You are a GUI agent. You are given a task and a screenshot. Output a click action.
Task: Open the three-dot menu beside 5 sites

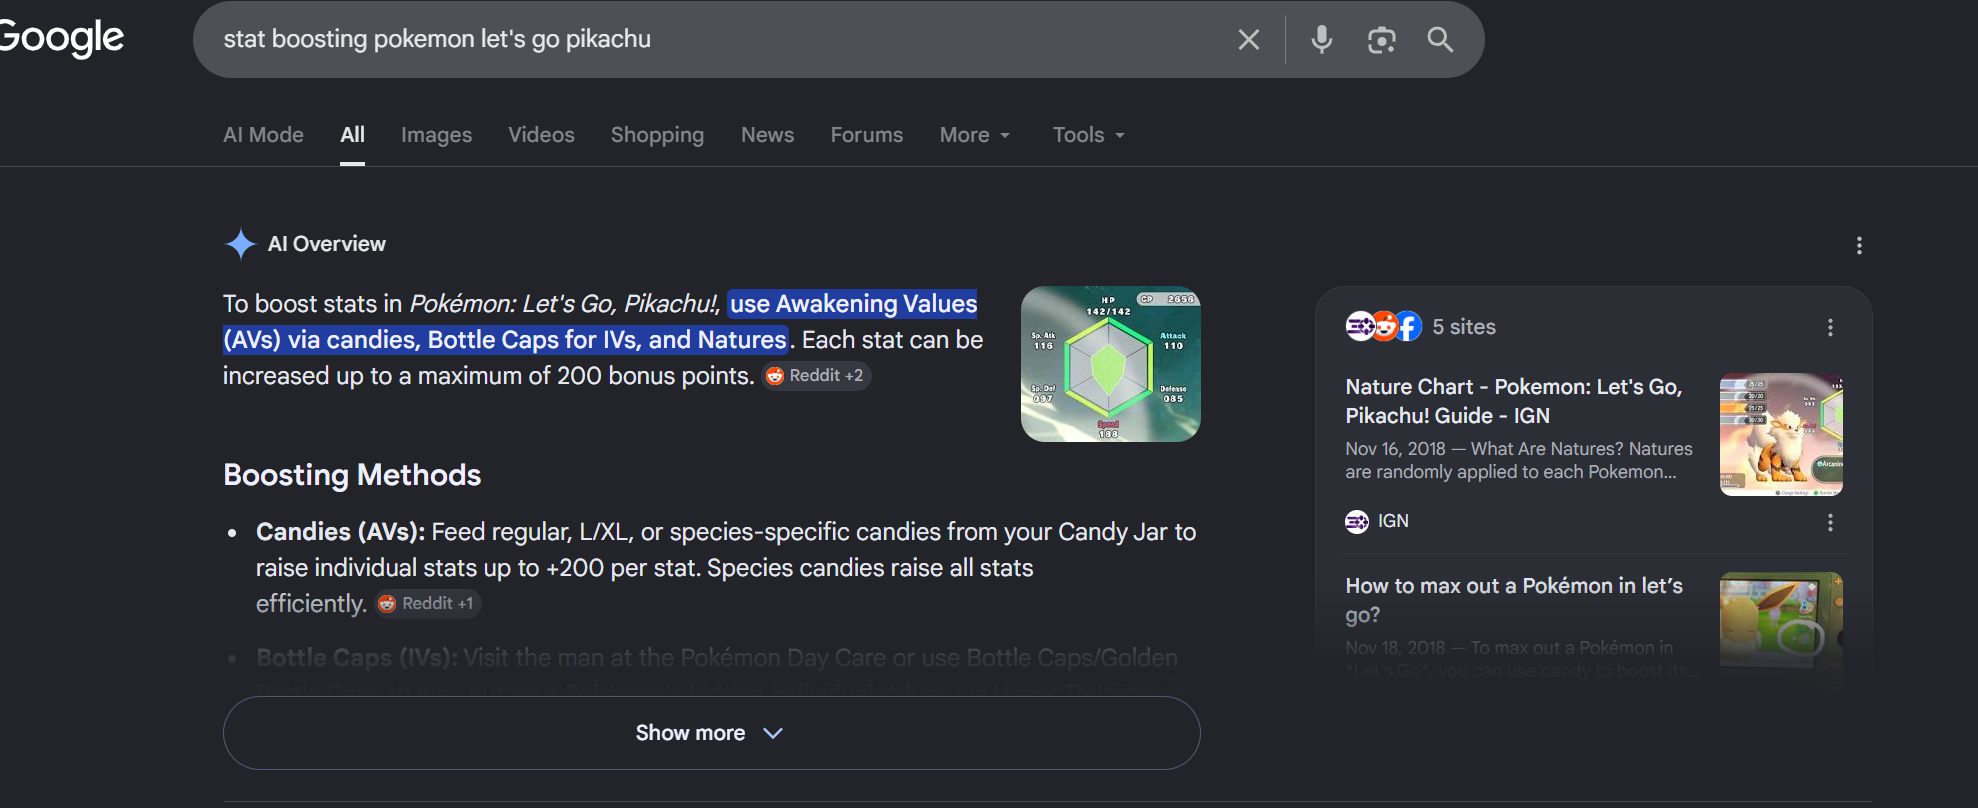(1830, 327)
